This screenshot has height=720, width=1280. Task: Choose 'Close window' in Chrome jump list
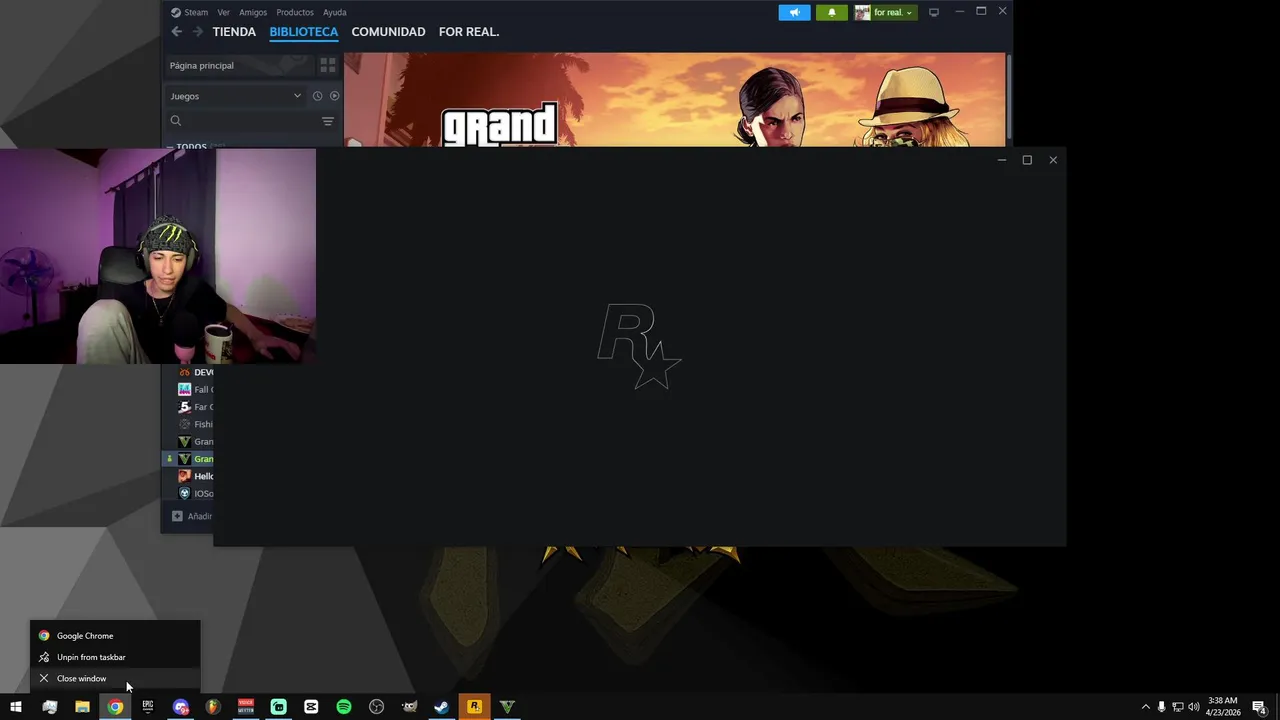coord(115,678)
